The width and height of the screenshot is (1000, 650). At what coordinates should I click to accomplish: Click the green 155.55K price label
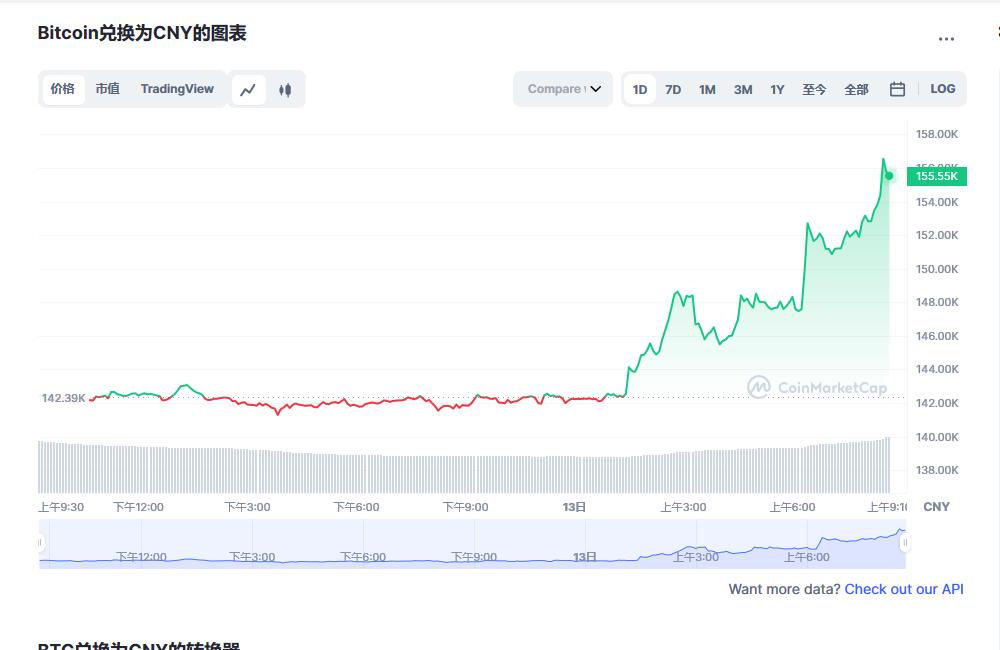pos(936,175)
